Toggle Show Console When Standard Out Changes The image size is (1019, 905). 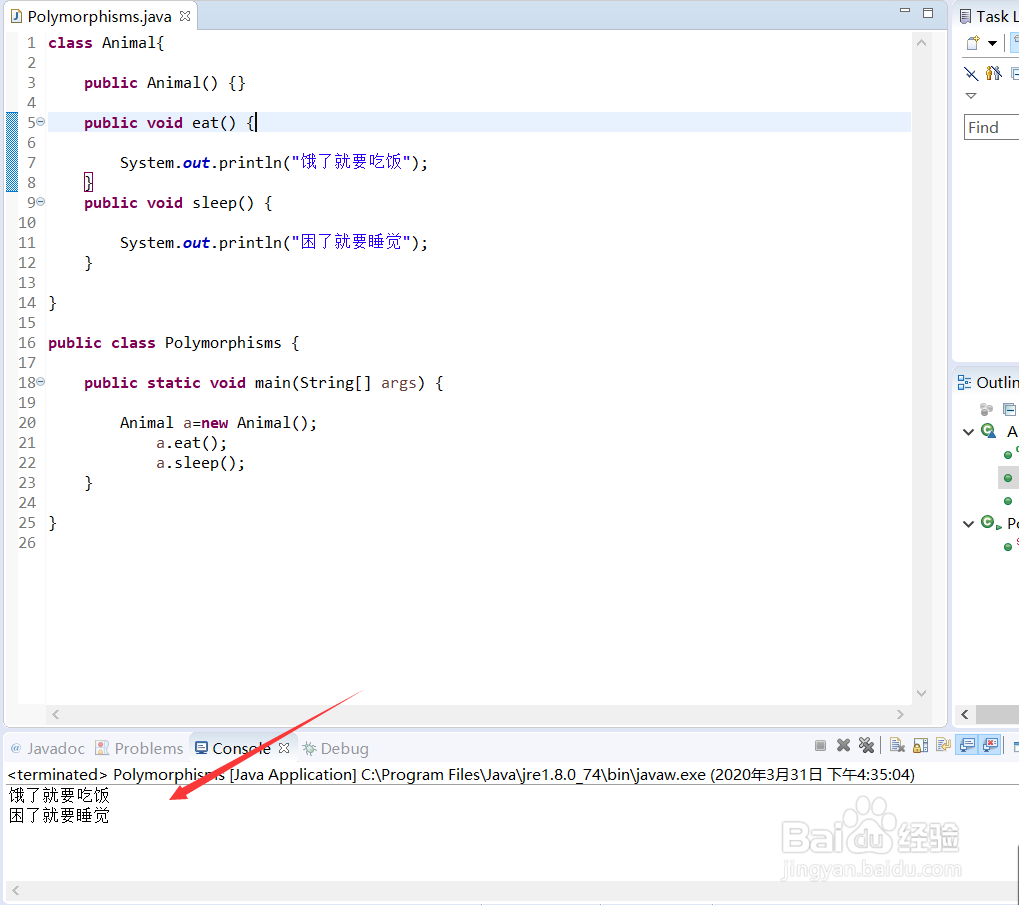point(968,746)
